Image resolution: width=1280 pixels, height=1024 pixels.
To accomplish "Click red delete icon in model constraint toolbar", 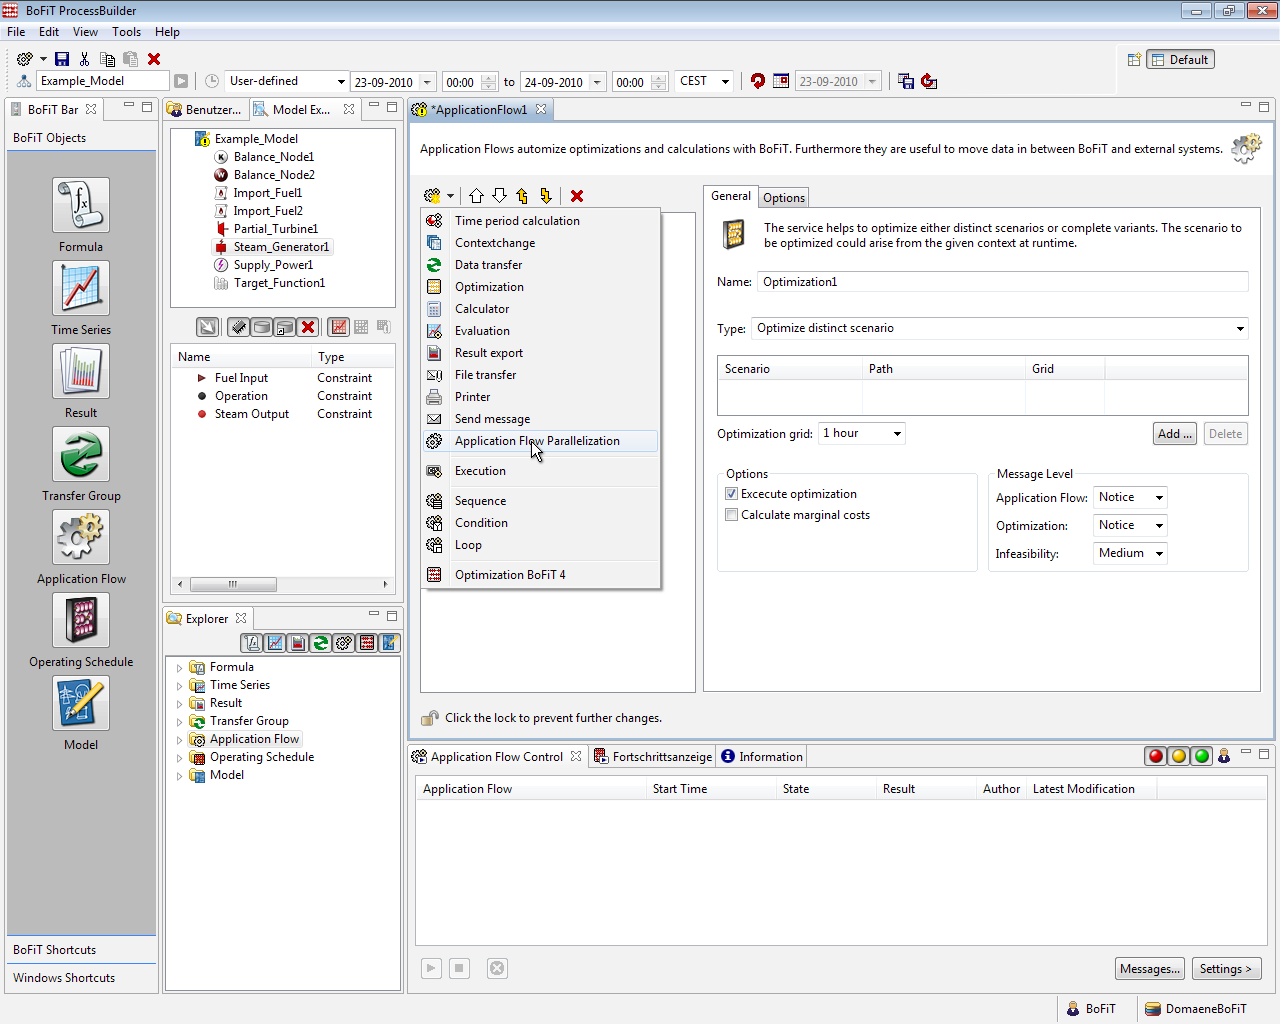I will pos(308,327).
